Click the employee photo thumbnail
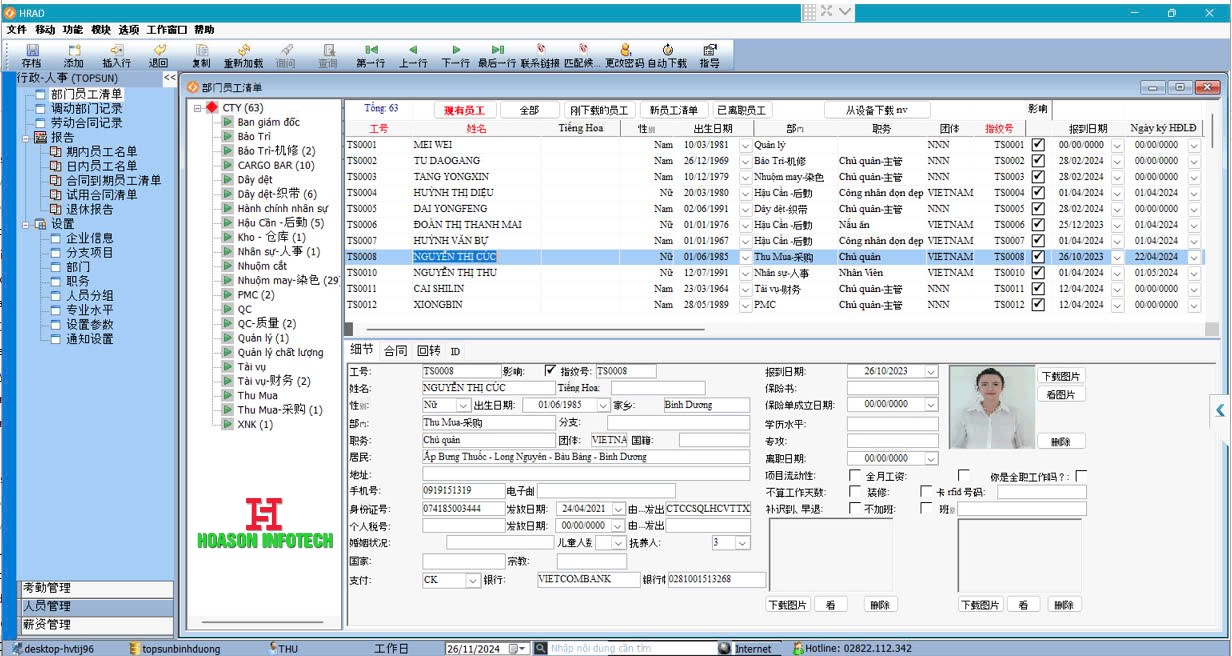 (x=990, y=405)
